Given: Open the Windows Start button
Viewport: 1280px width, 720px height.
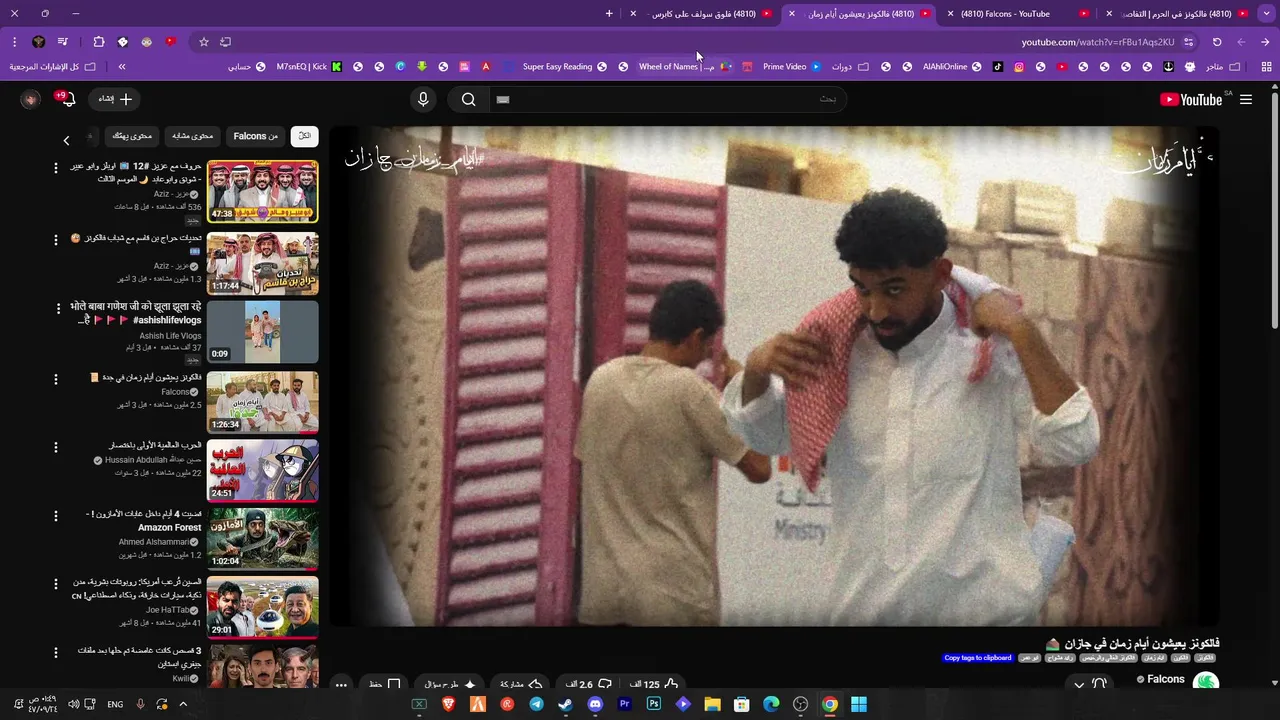Looking at the screenshot, I should 859,704.
